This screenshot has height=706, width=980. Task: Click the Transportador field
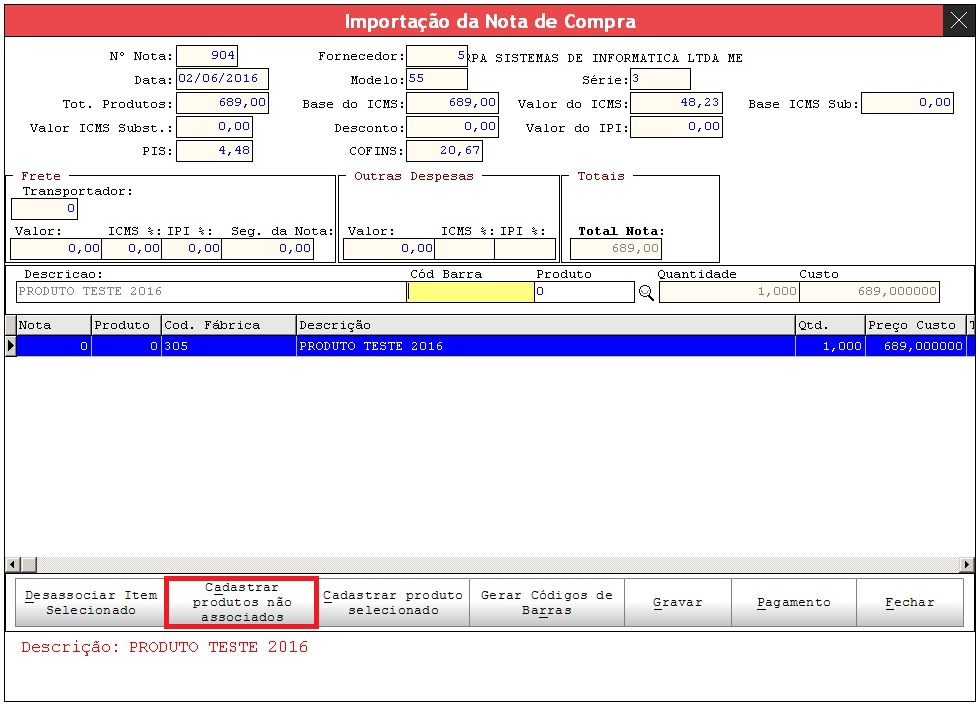44,209
